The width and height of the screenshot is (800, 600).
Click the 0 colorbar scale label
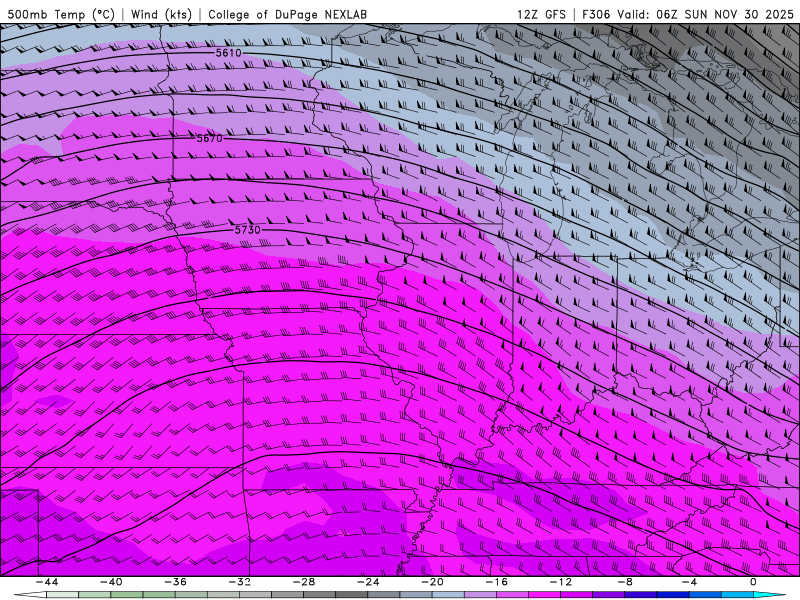[x=753, y=582]
